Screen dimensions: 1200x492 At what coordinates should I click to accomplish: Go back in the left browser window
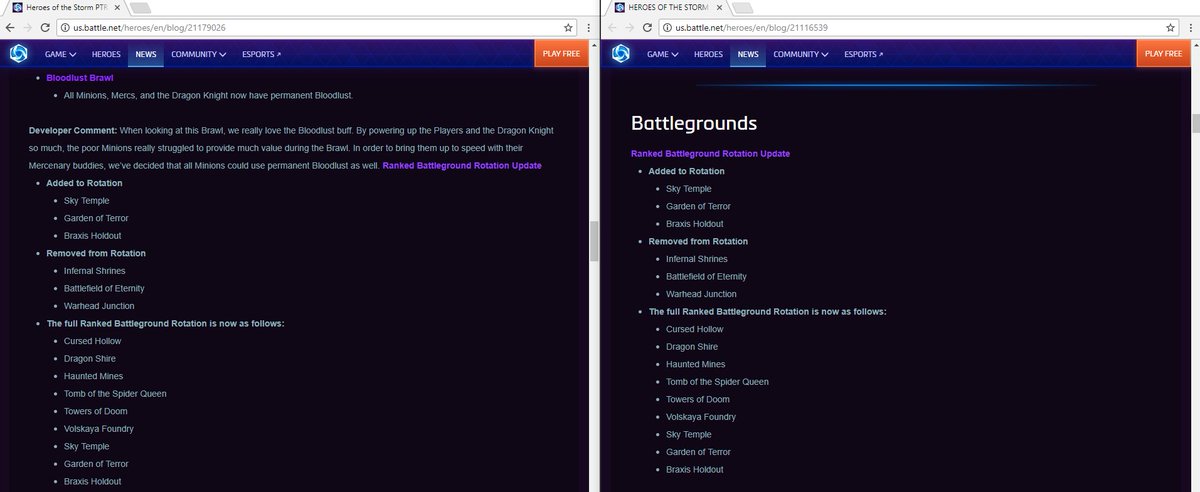10,27
